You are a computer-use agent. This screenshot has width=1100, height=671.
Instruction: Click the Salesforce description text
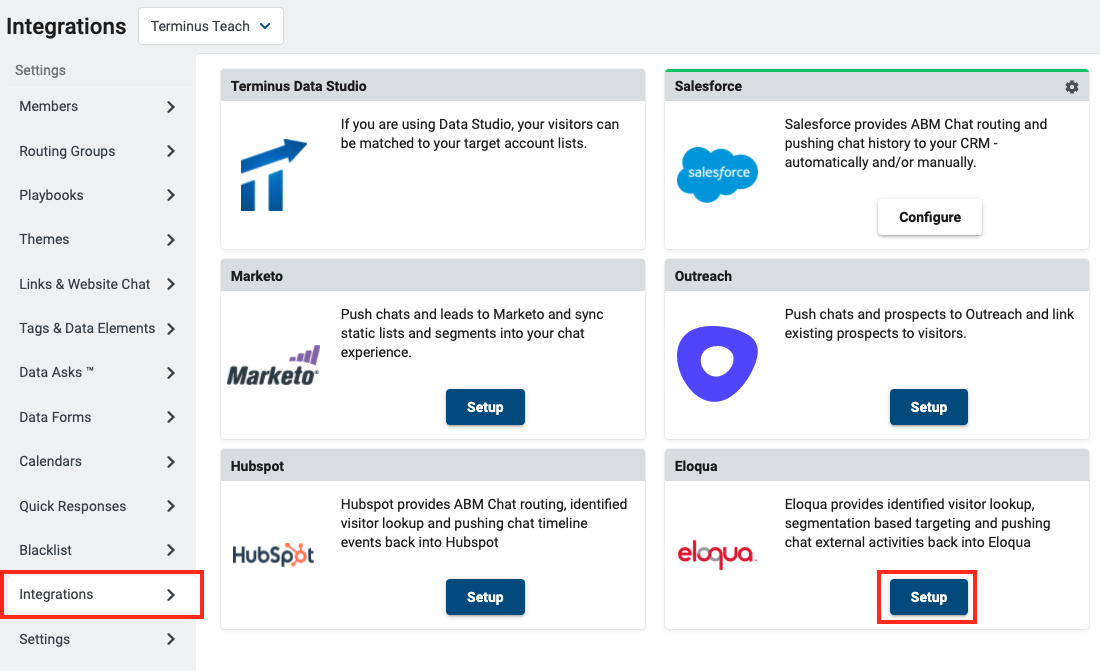(915, 143)
